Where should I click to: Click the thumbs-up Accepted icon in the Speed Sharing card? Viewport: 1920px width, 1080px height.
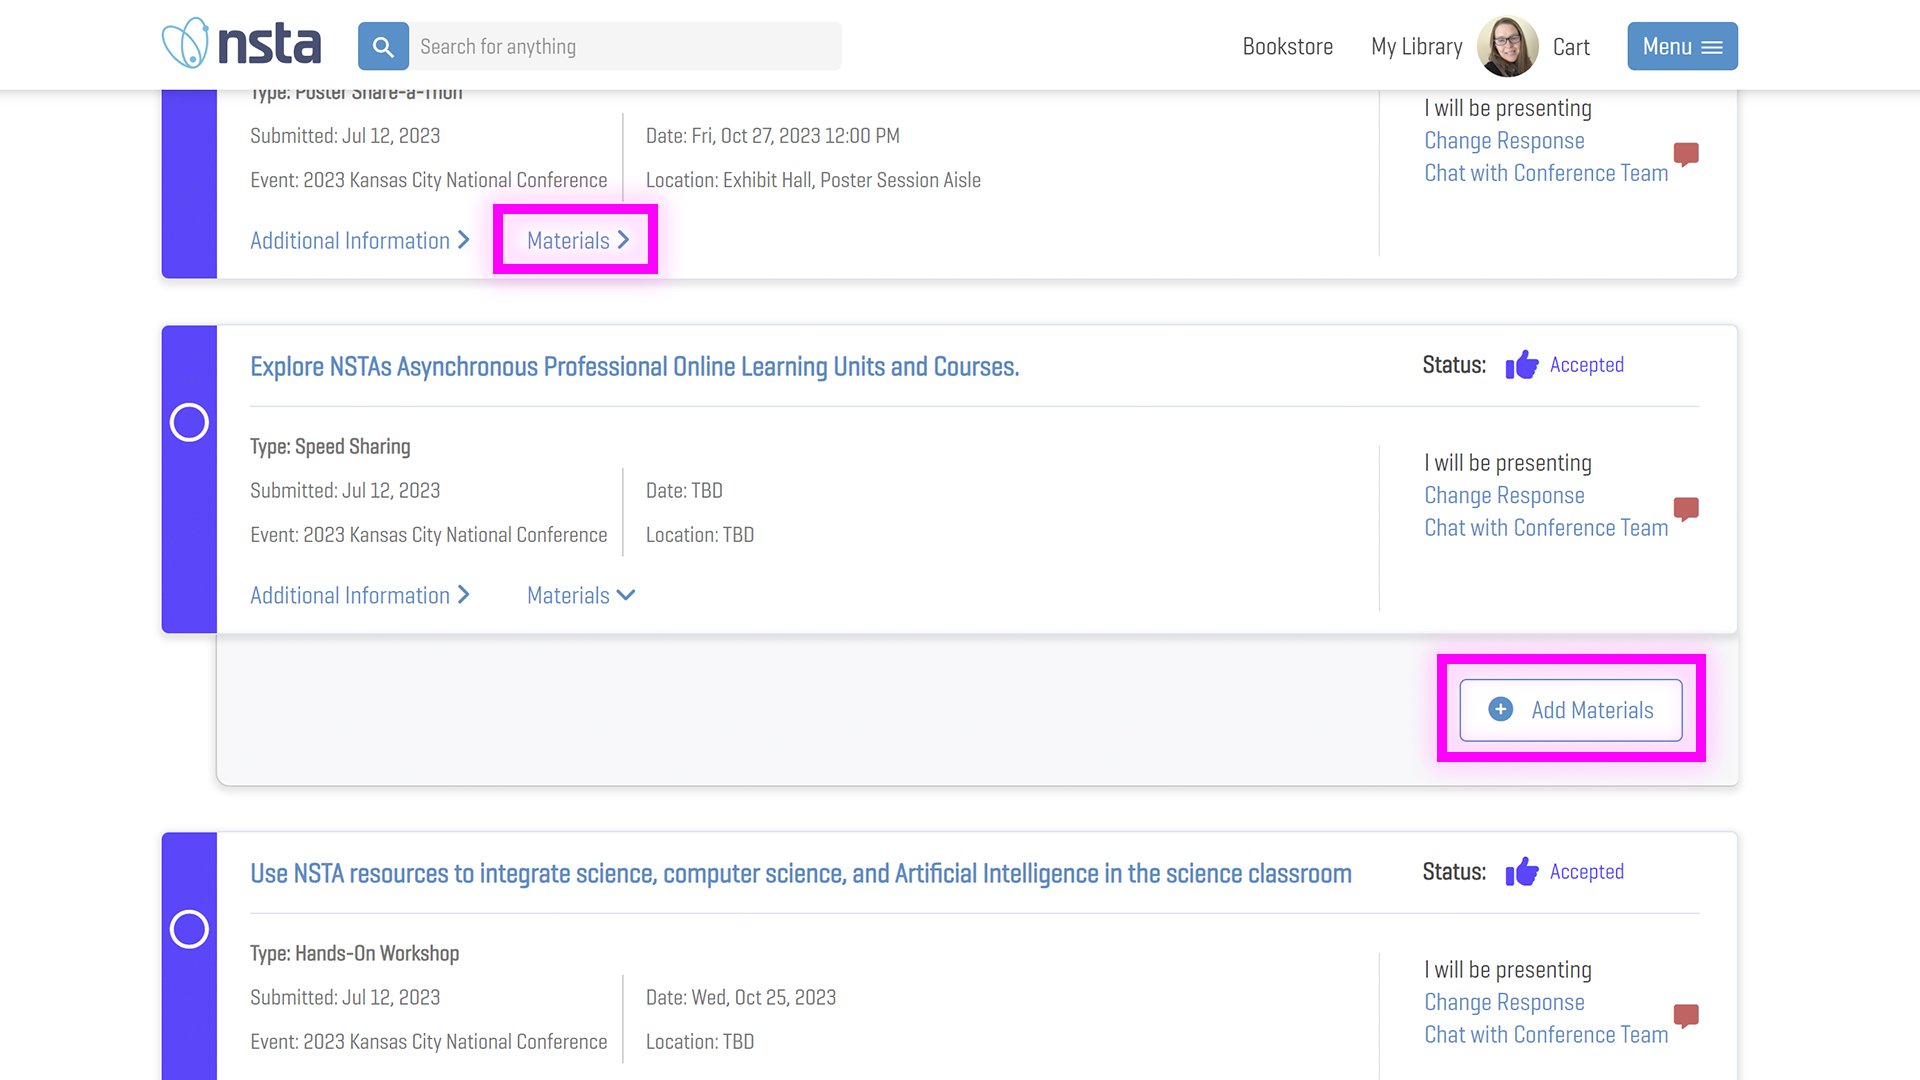coord(1522,365)
